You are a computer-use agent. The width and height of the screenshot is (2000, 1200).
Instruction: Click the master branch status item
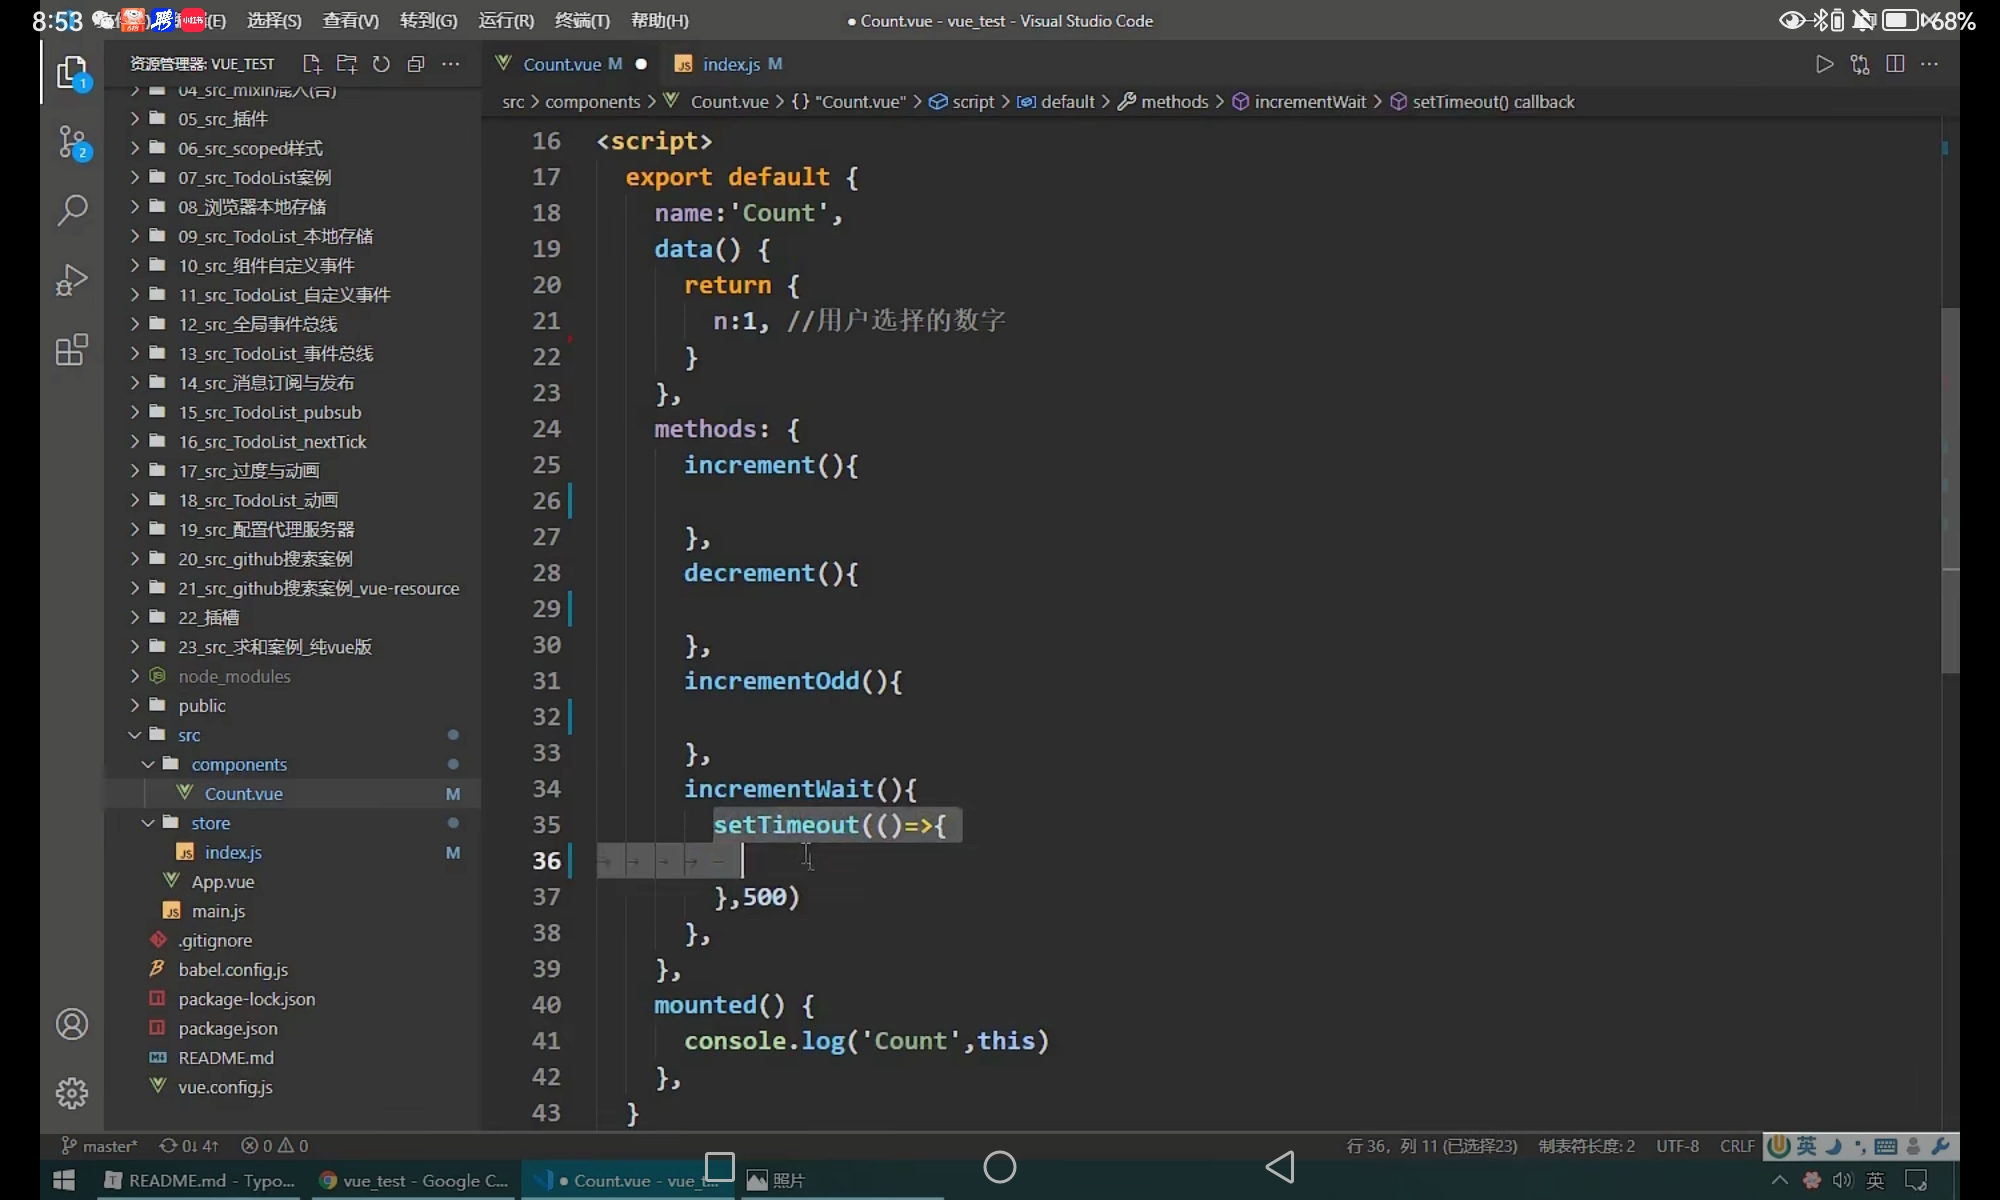coord(100,1146)
